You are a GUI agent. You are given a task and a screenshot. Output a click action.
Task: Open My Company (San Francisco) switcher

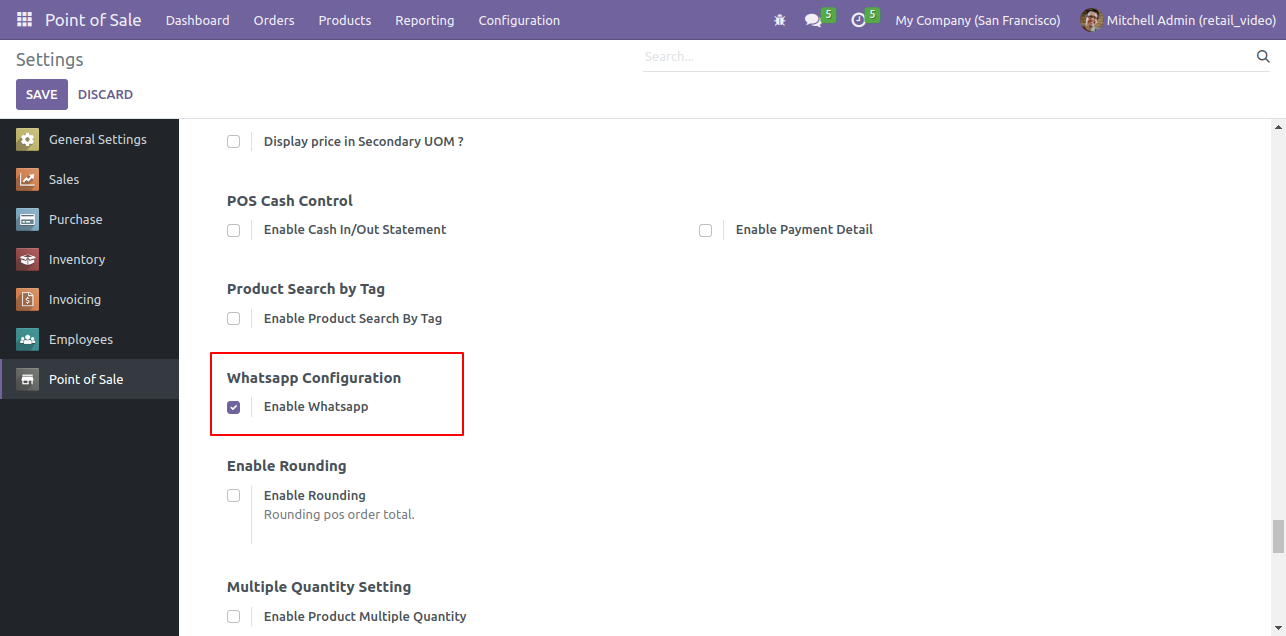(977, 20)
